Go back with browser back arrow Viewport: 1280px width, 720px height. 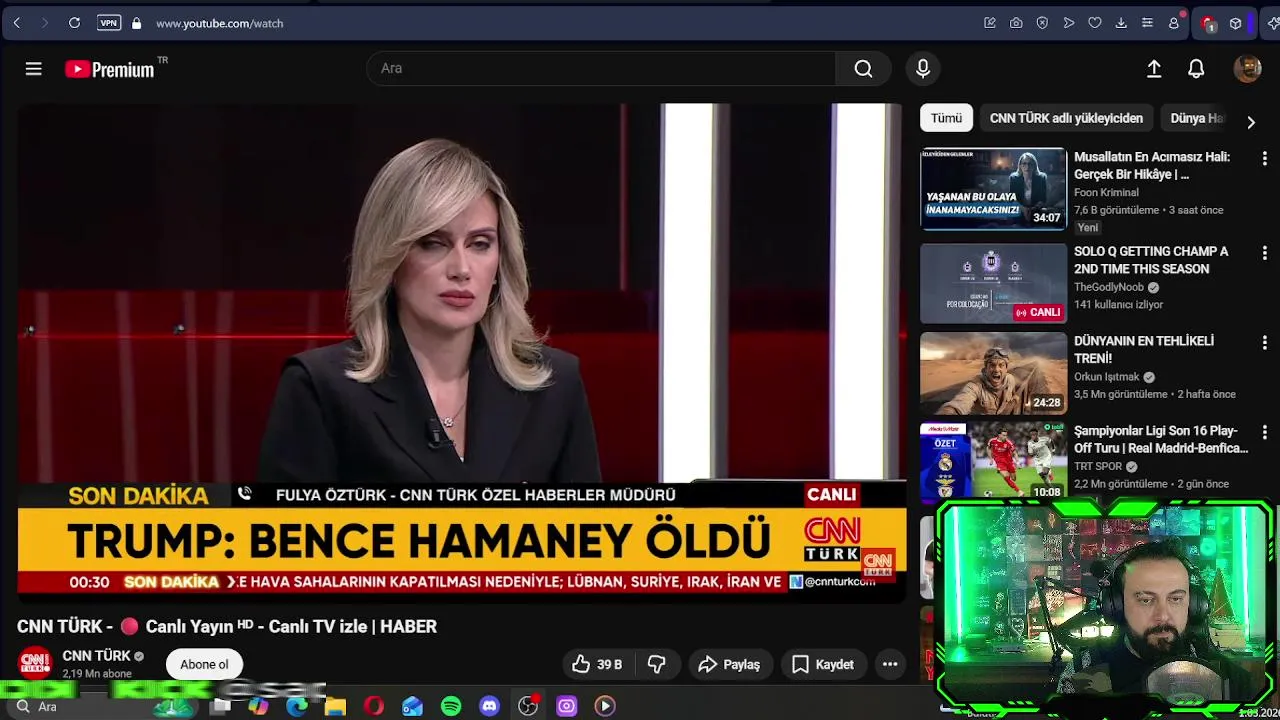[17, 23]
